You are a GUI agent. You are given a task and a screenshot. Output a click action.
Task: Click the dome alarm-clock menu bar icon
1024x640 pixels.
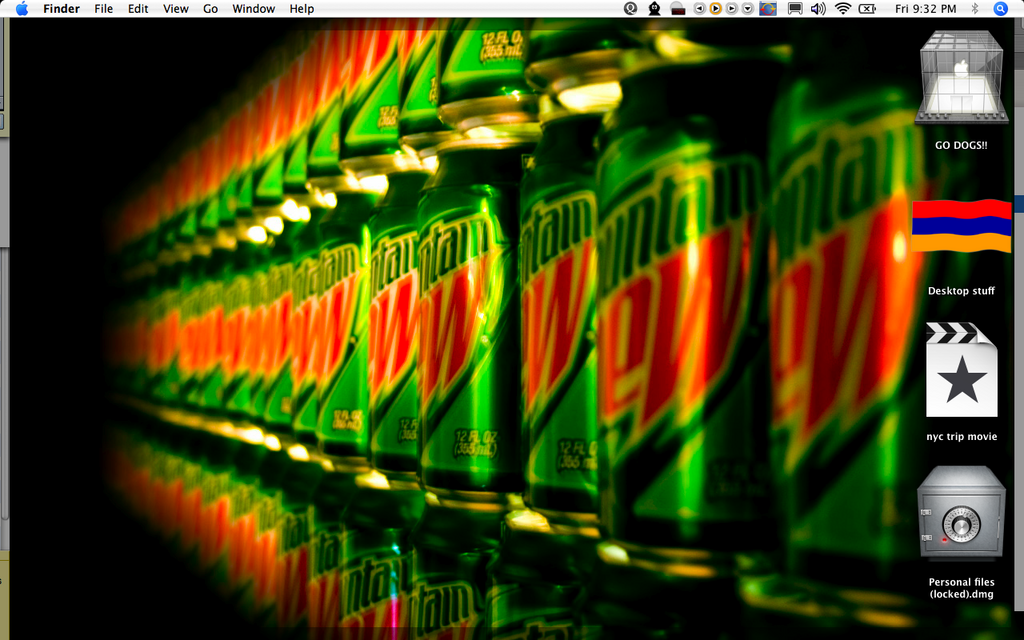(677, 8)
